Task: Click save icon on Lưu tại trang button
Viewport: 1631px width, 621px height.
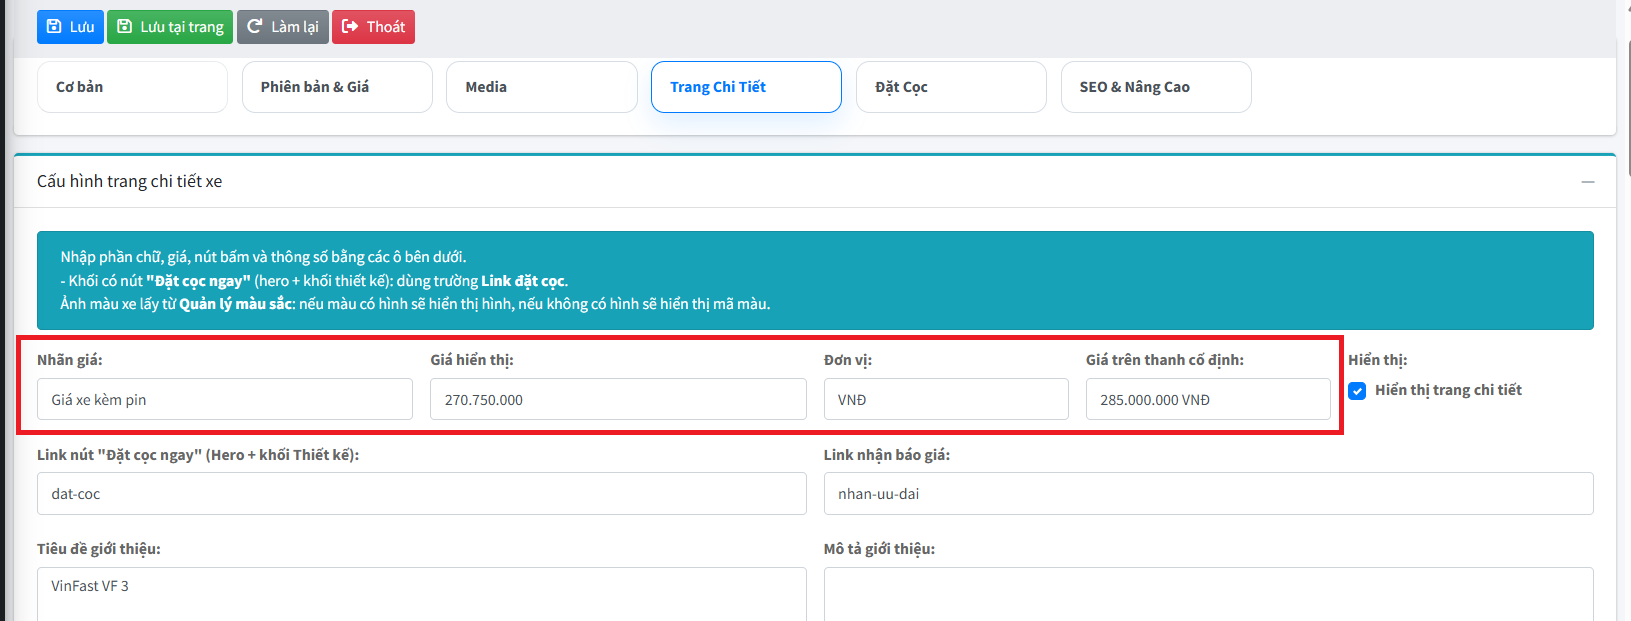Action: point(125,27)
